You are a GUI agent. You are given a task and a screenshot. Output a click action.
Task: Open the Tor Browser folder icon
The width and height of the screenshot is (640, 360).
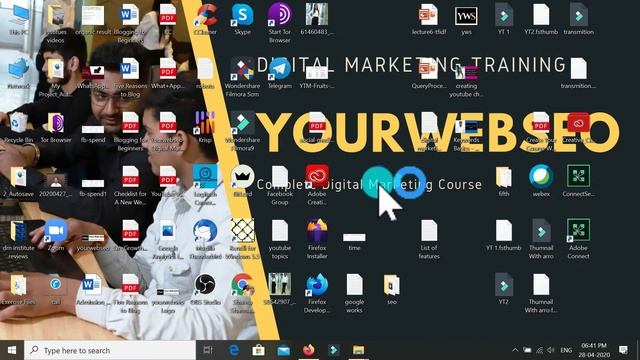(56, 127)
